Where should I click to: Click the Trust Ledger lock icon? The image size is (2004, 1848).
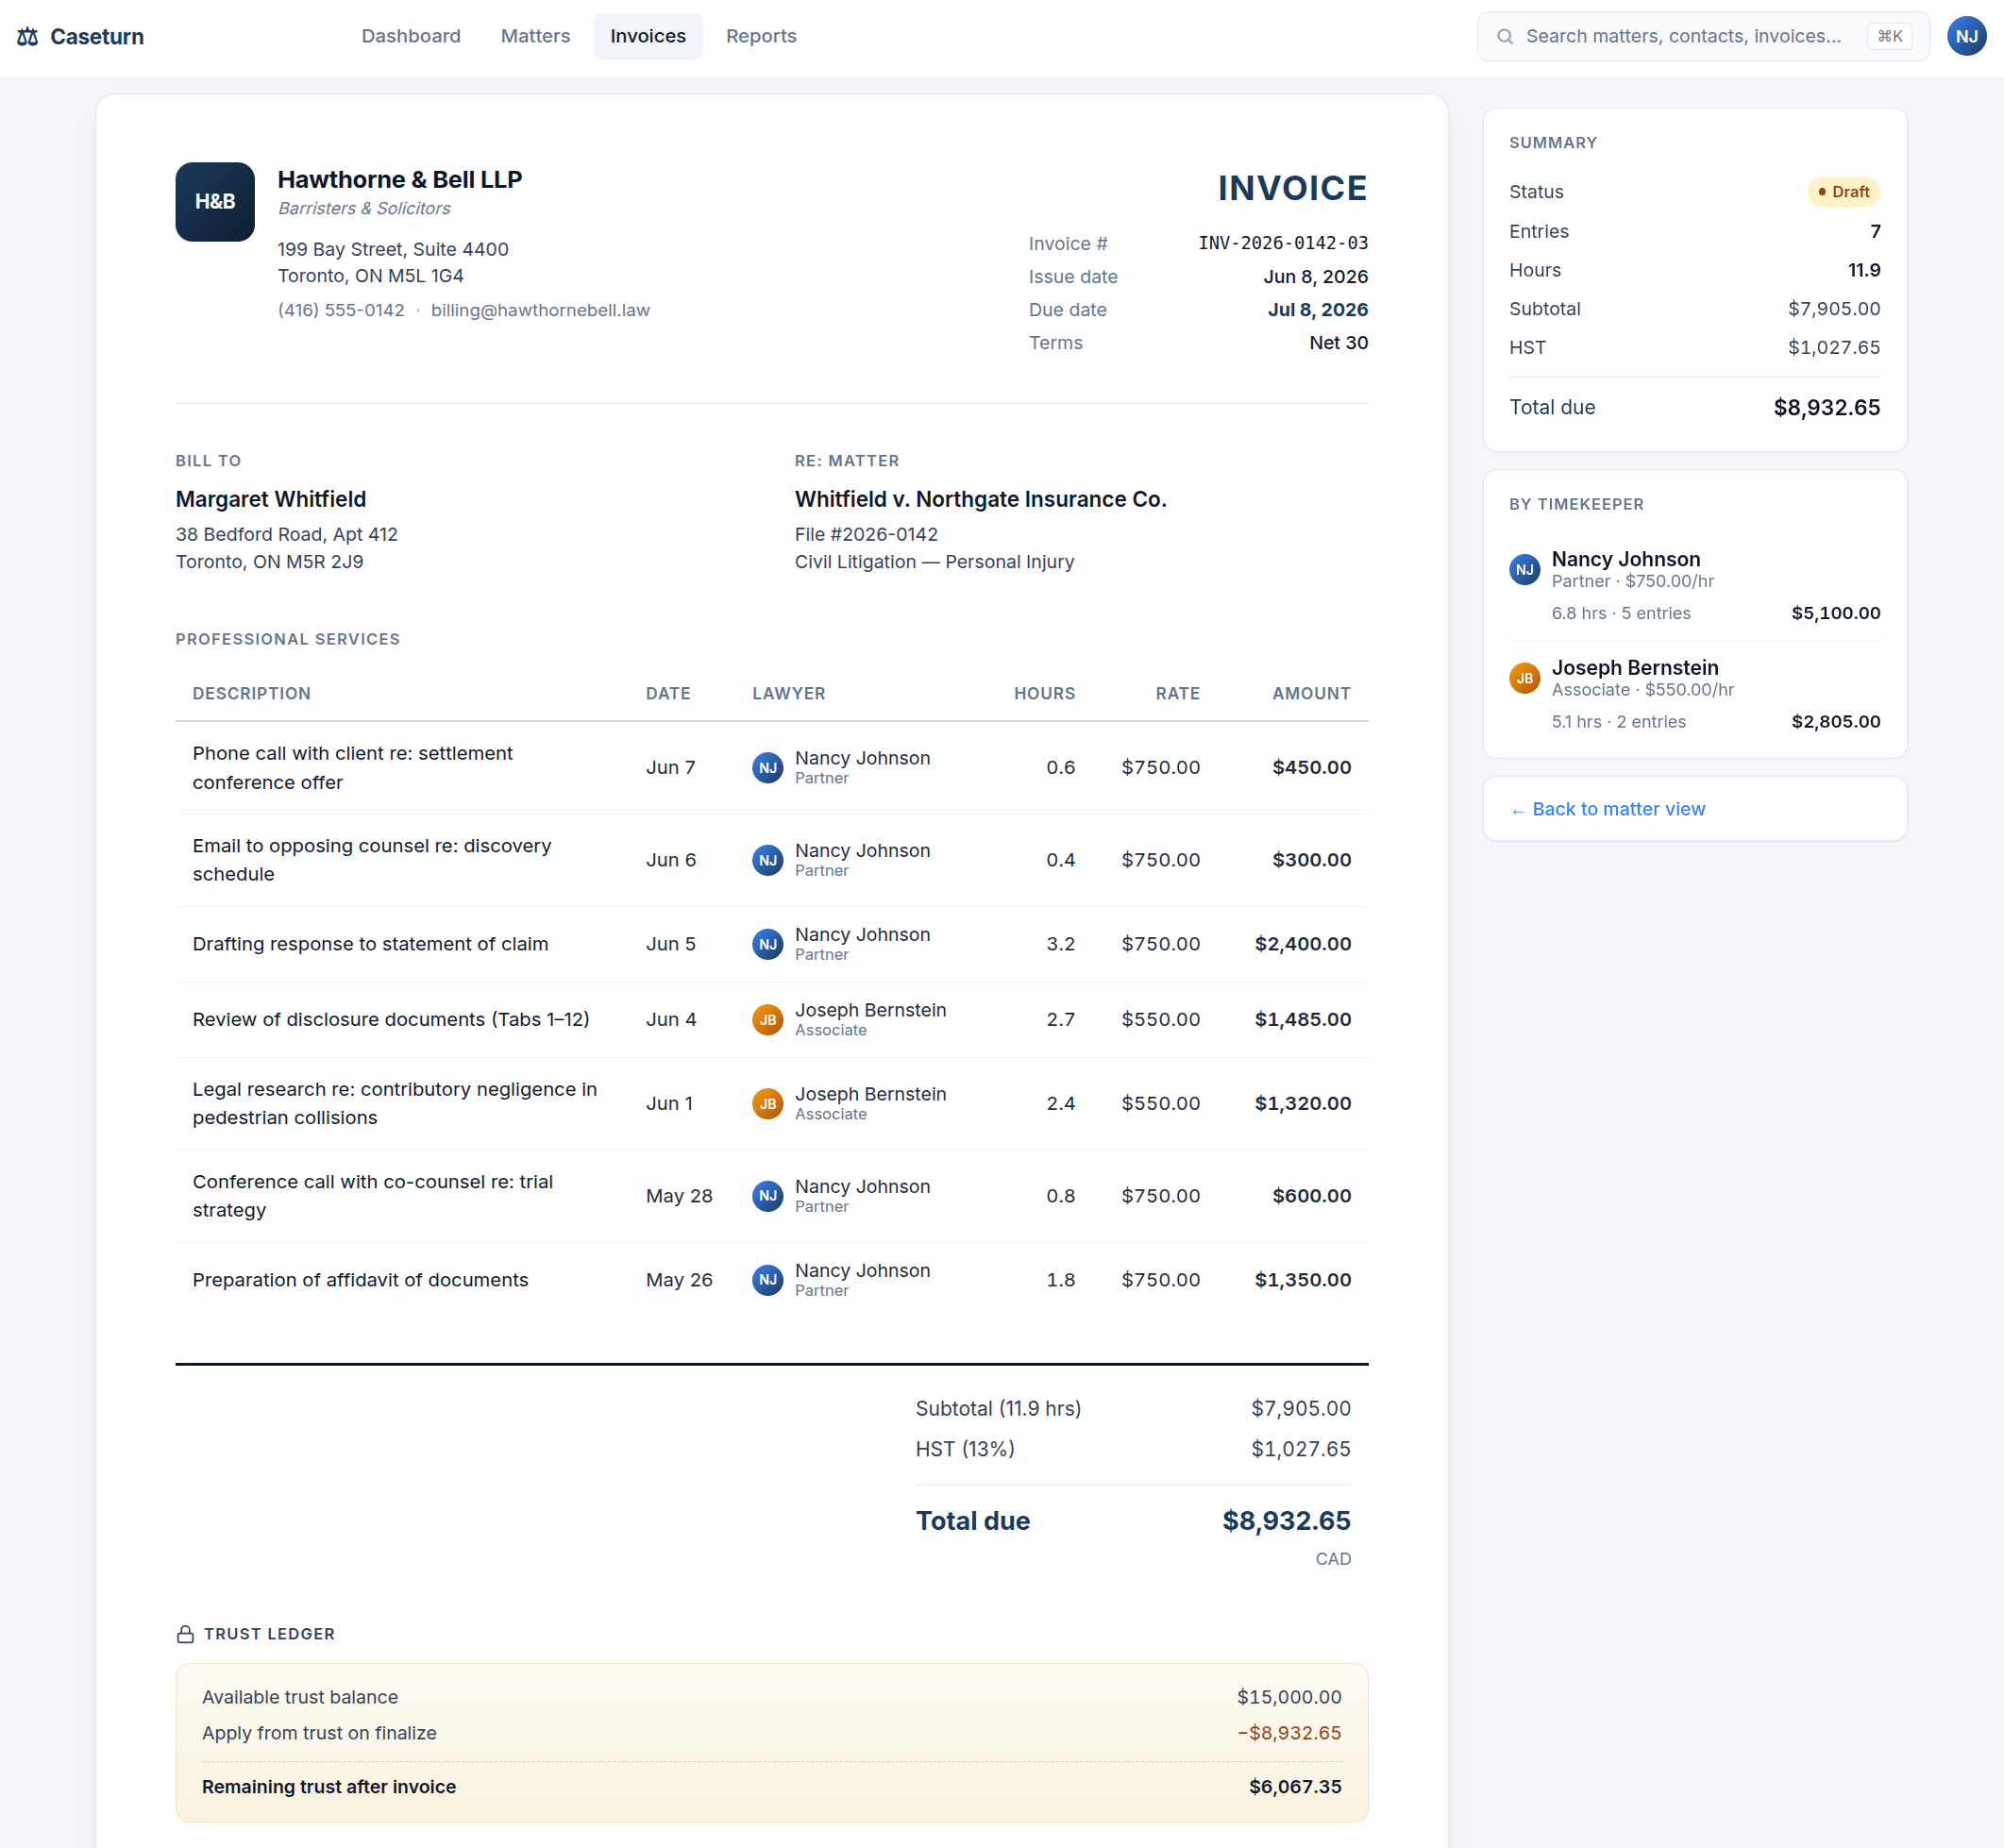coord(185,1634)
